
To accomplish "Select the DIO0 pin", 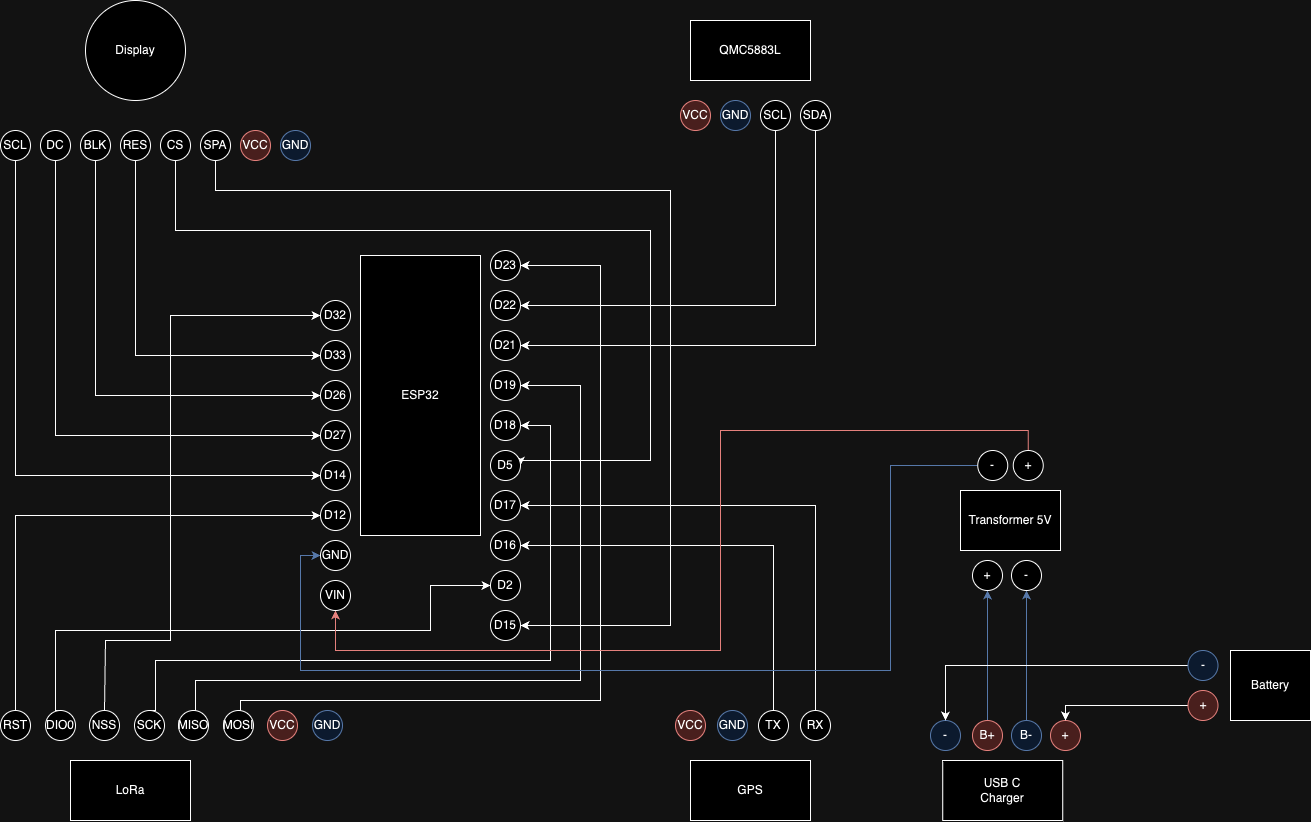I will 60,725.
